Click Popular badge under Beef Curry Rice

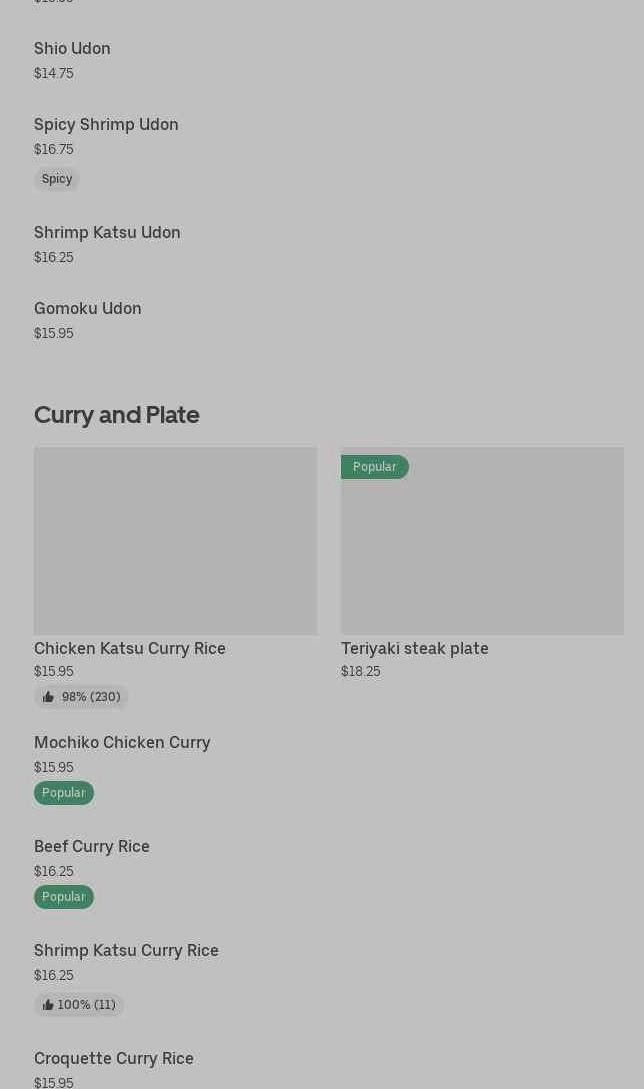pos(63,897)
